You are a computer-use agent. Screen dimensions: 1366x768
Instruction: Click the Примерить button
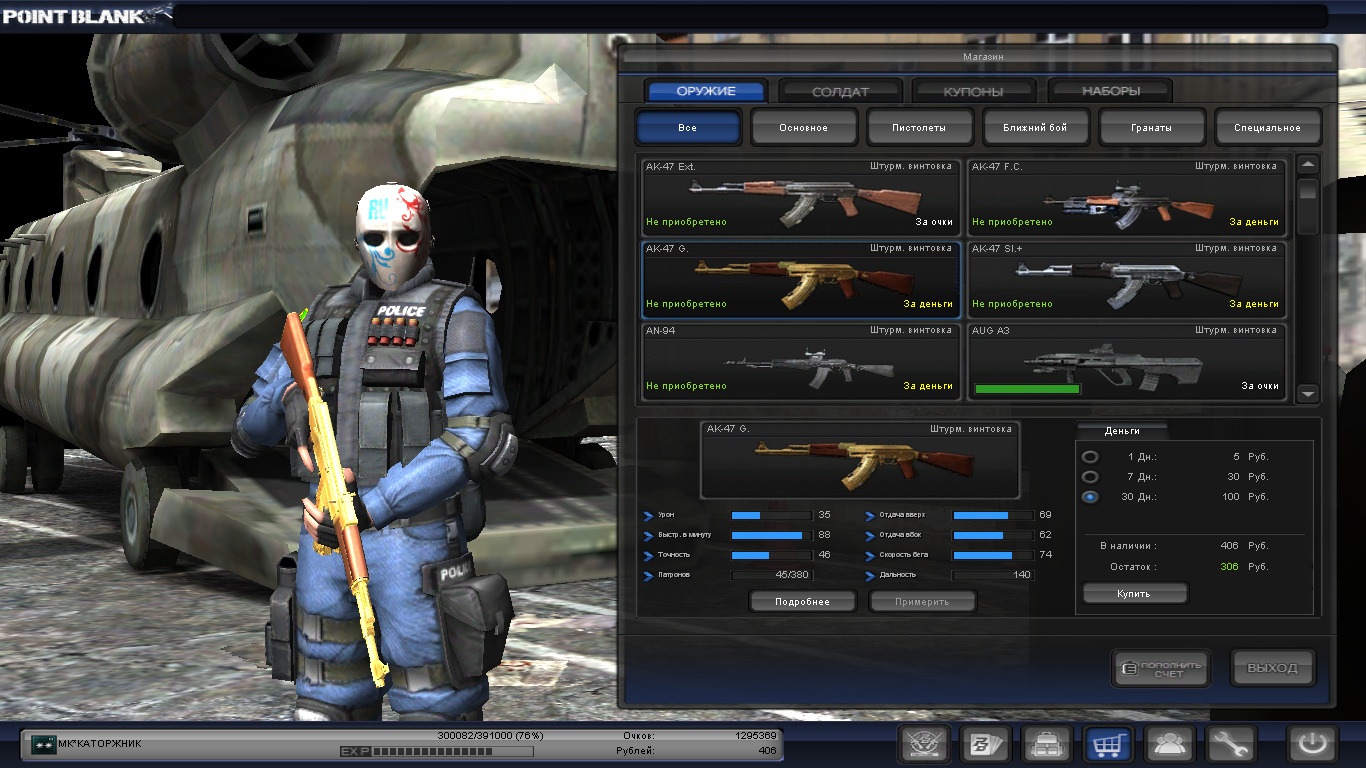click(x=922, y=602)
